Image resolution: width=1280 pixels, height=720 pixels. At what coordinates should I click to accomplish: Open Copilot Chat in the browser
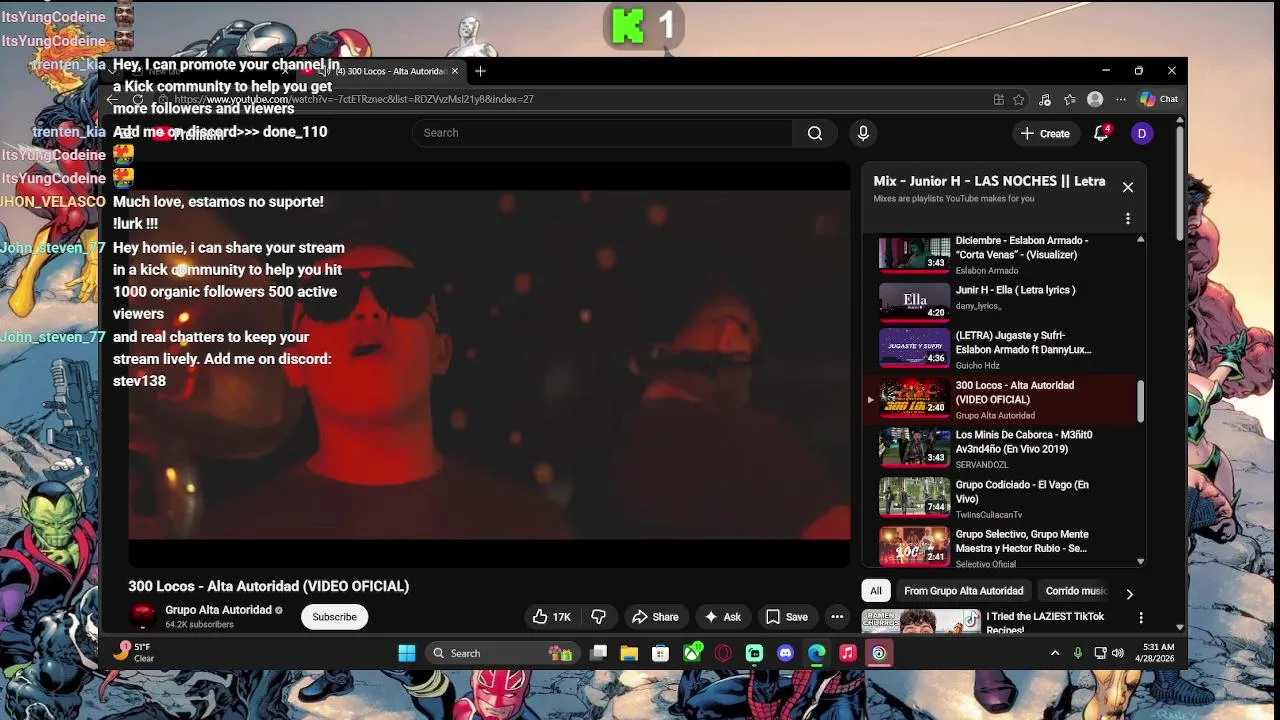pyautogui.click(x=1159, y=99)
